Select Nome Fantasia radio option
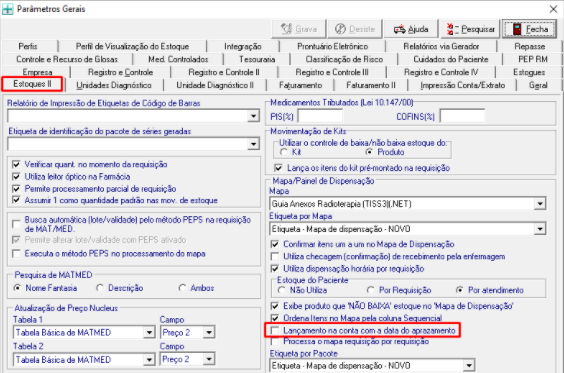Viewport: 564px width, 373px height. point(17,288)
